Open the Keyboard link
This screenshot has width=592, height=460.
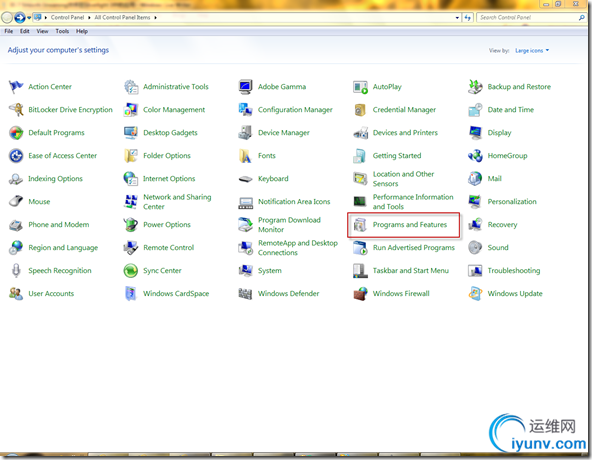pyautogui.click(x=273, y=179)
